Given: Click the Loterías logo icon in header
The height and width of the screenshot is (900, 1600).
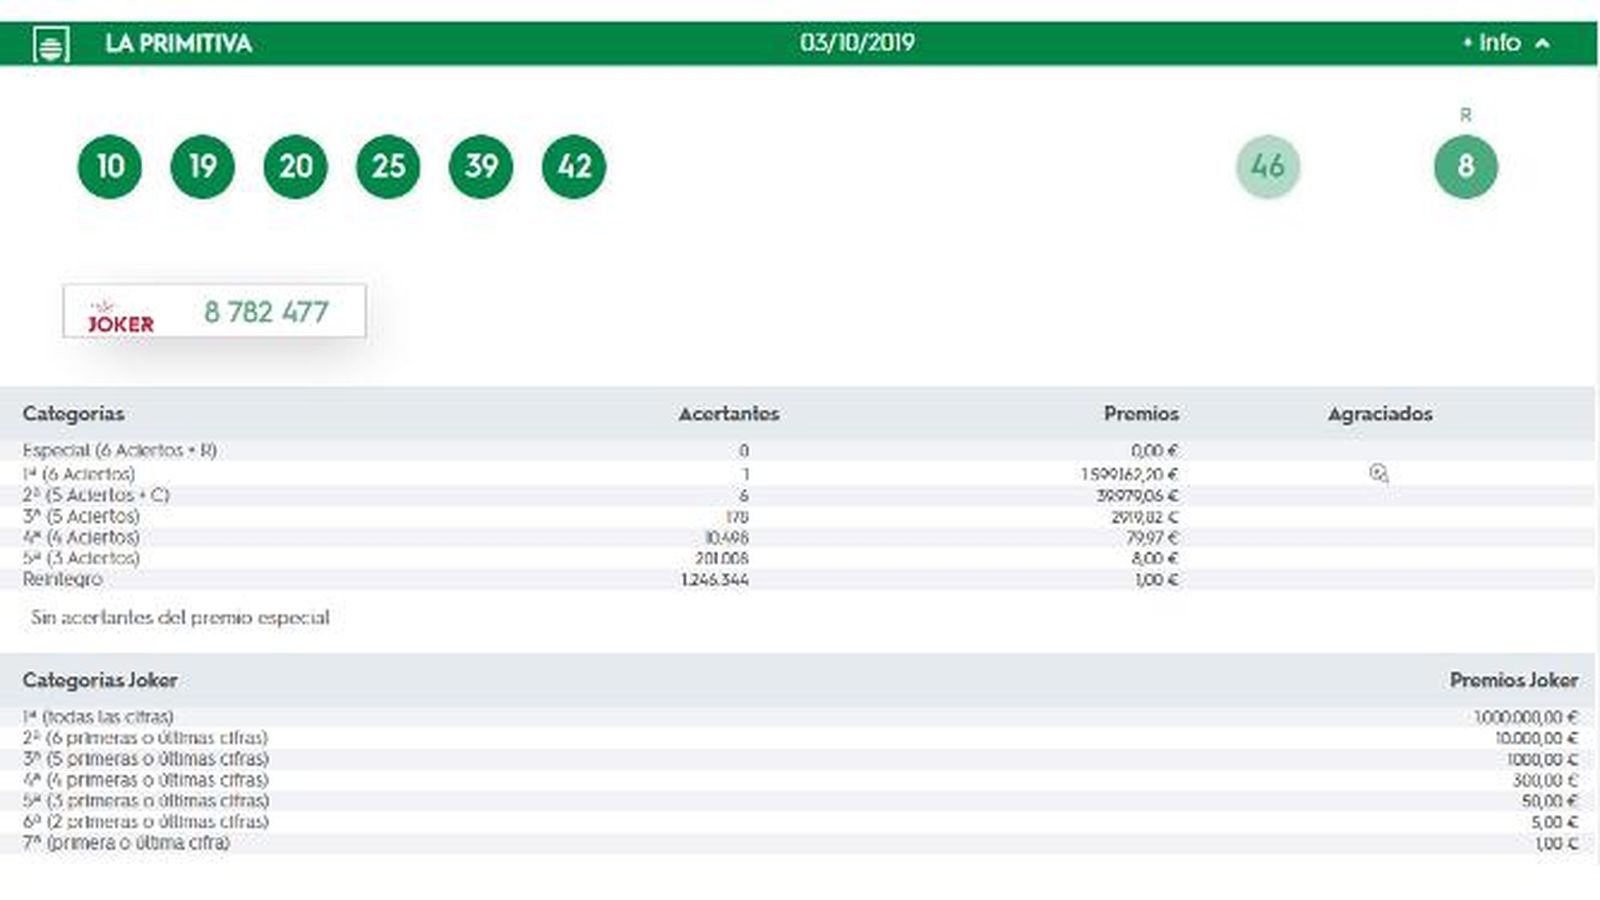Looking at the screenshot, I should click(51, 44).
